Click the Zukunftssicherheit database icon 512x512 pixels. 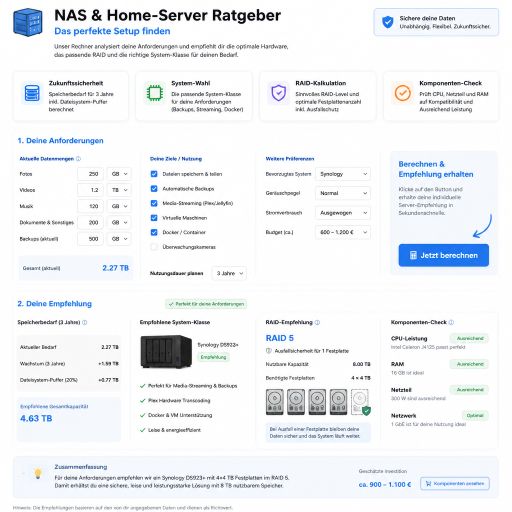(x=32, y=93)
